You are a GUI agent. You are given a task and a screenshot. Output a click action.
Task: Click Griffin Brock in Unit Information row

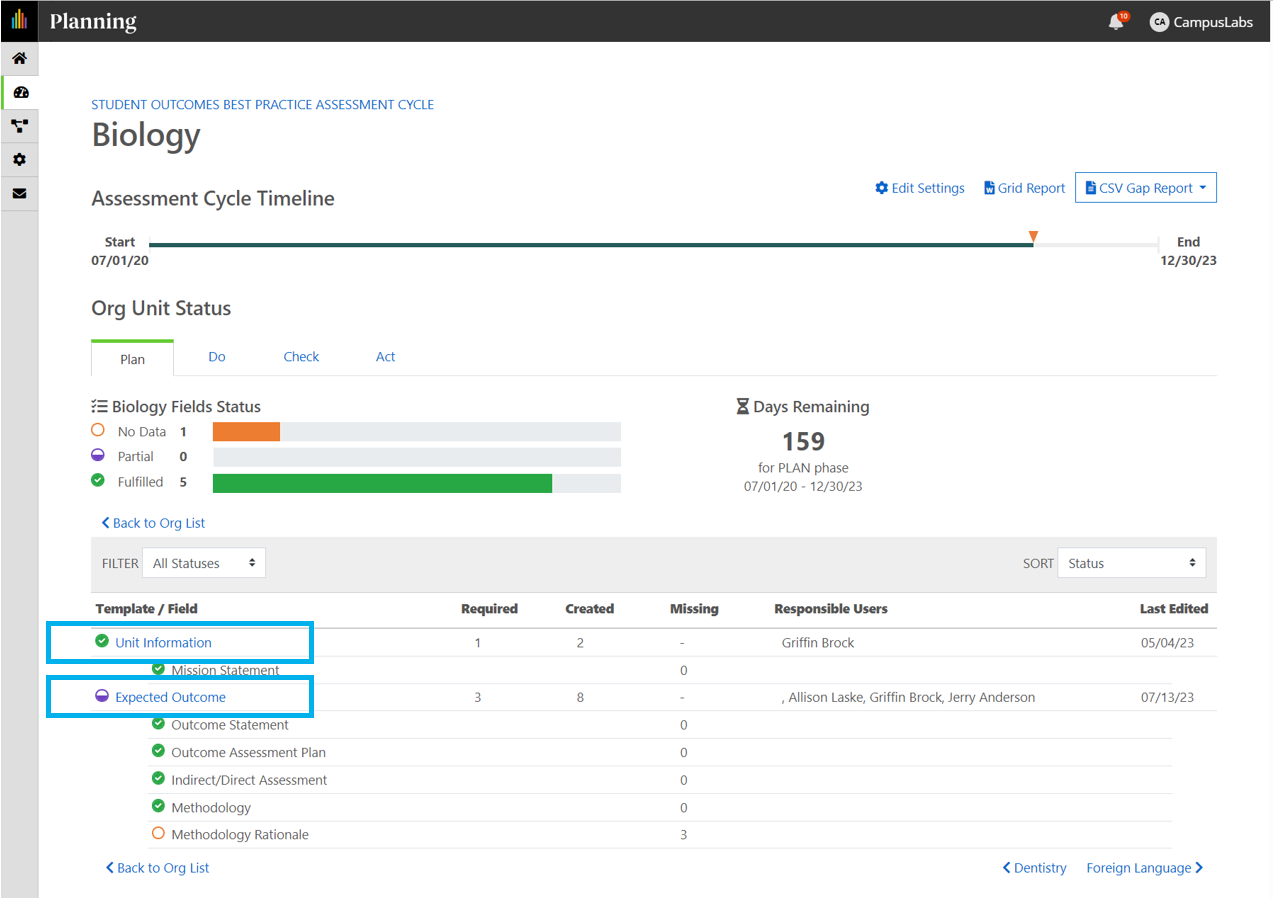(x=818, y=642)
